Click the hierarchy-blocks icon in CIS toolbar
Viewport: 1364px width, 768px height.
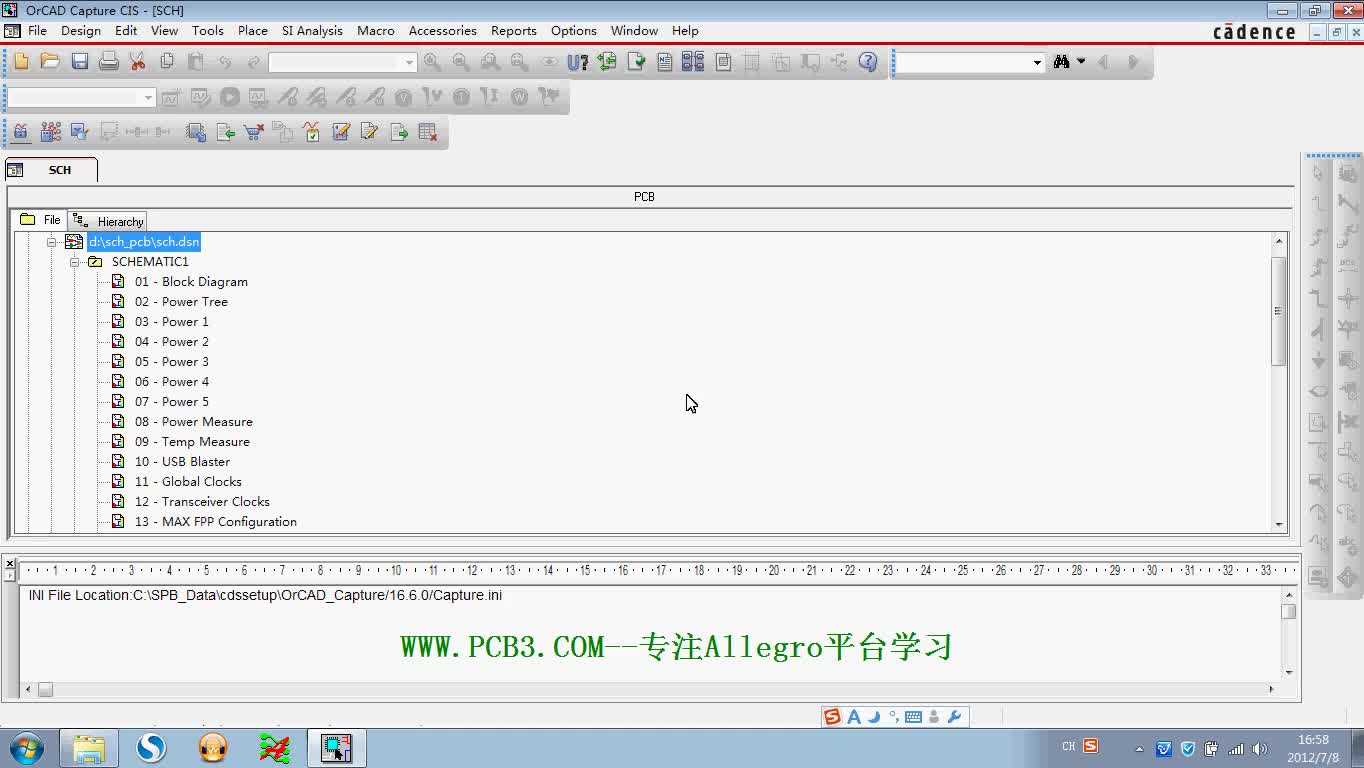click(50, 132)
